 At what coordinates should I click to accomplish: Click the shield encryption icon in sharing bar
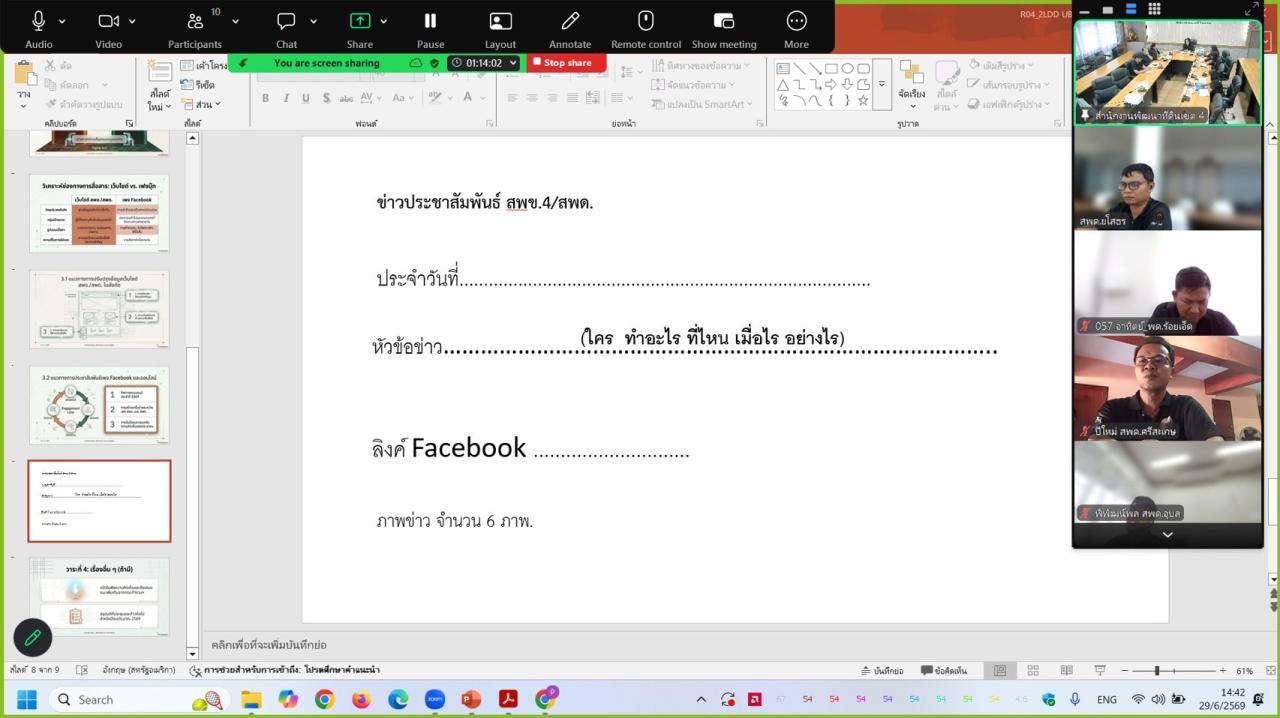tap(434, 62)
